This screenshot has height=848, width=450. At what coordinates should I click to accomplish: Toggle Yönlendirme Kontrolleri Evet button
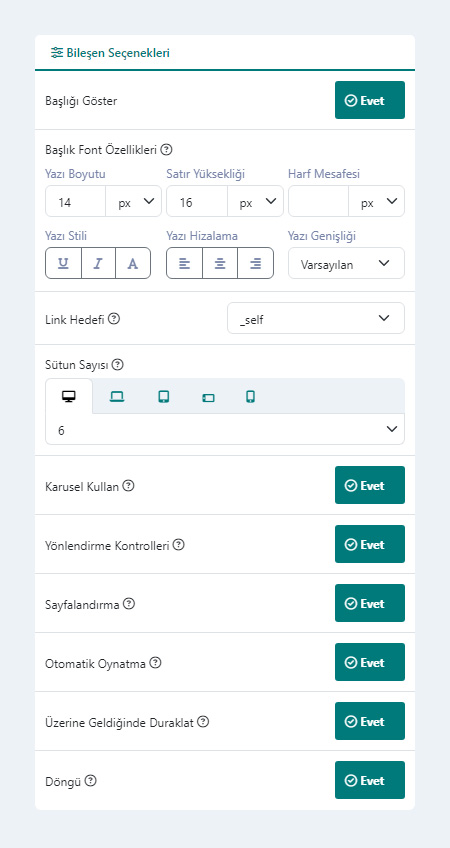coord(370,545)
